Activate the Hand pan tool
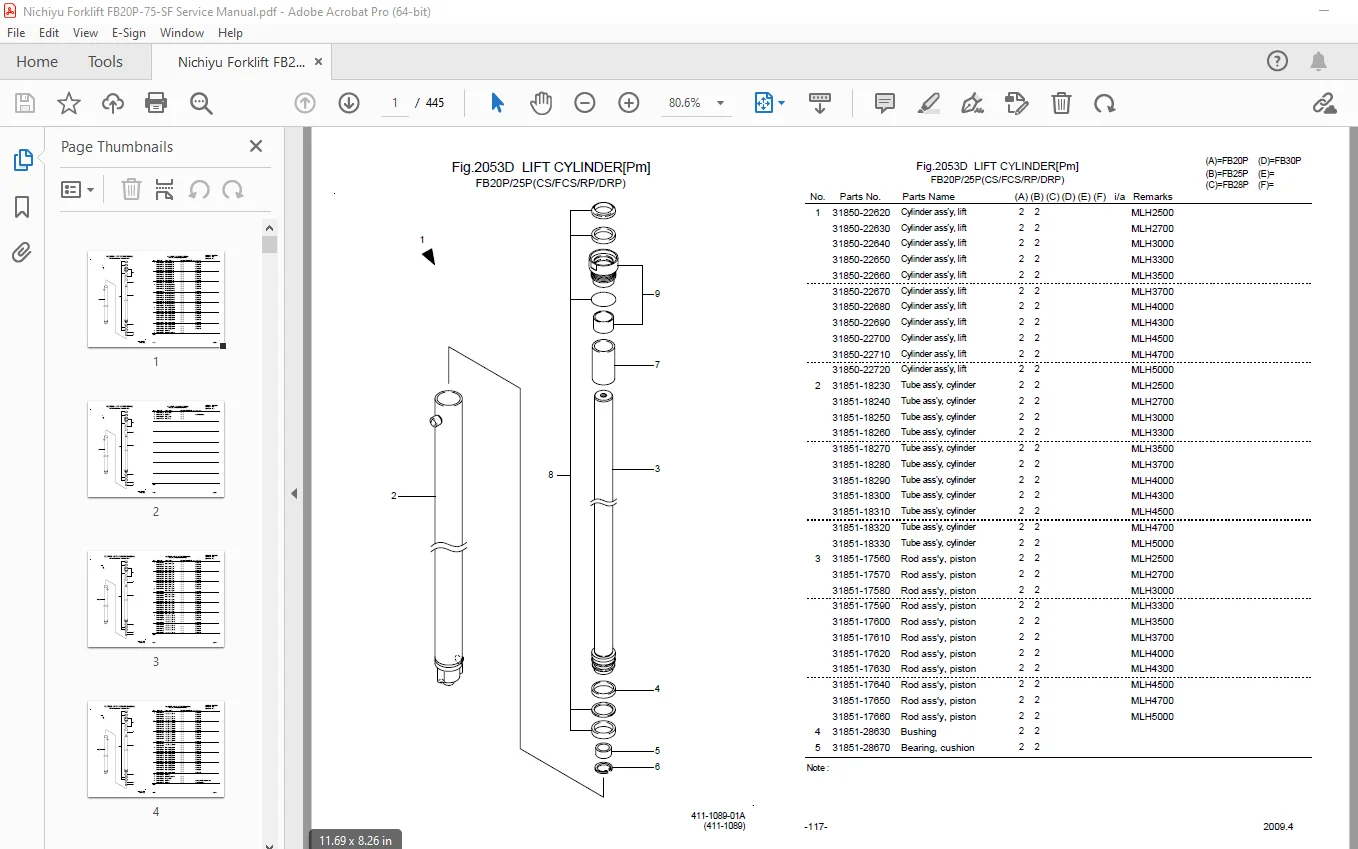Viewport: 1358px width, 849px height. (541, 103)
